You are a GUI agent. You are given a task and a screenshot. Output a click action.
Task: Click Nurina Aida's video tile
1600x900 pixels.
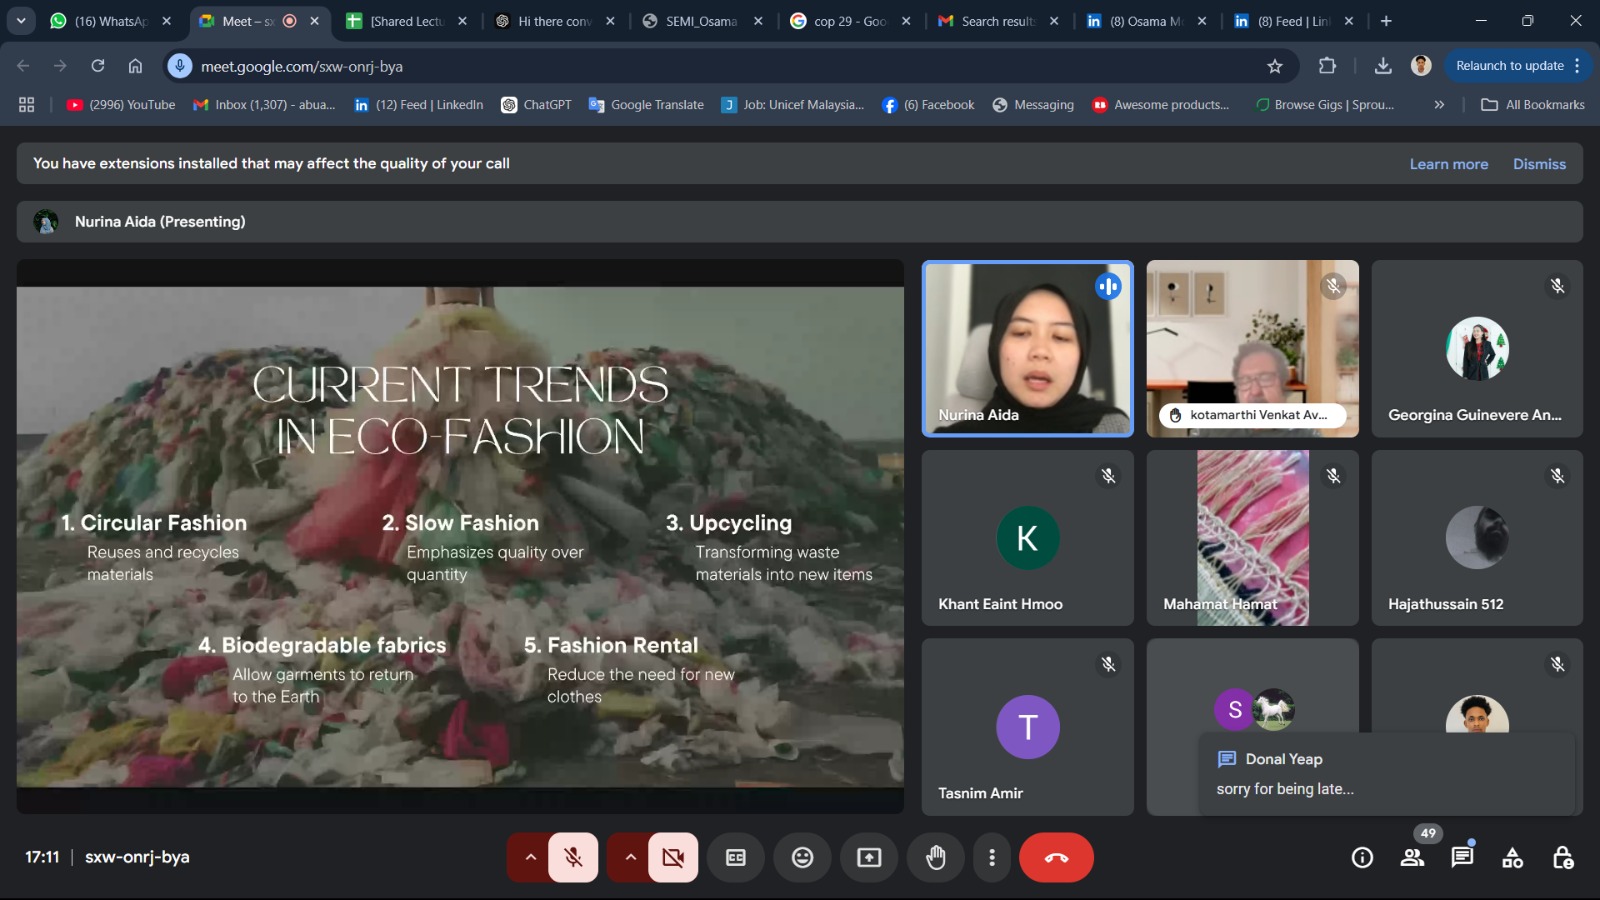pyautogui.click(x=1027, y=349)
